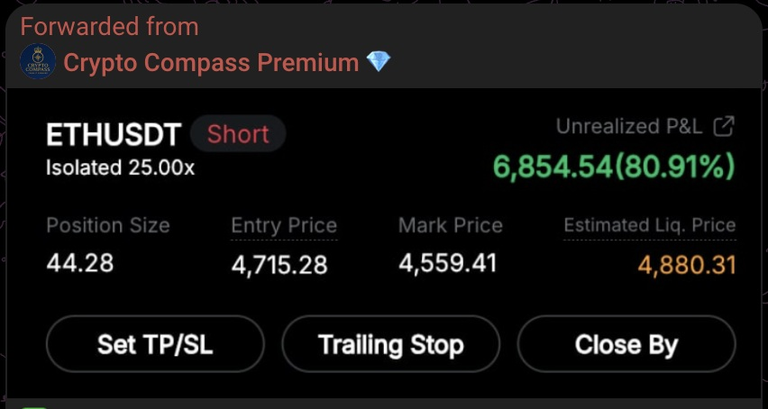
Task: Open the Crypto Compass Premium channel link
Action: [211, 63]
